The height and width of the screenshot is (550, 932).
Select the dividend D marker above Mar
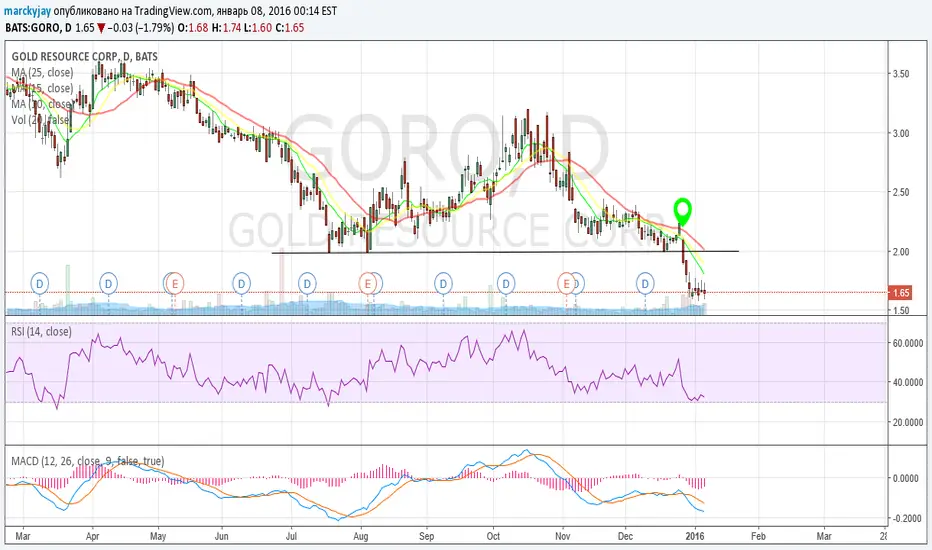coord(40,284)
